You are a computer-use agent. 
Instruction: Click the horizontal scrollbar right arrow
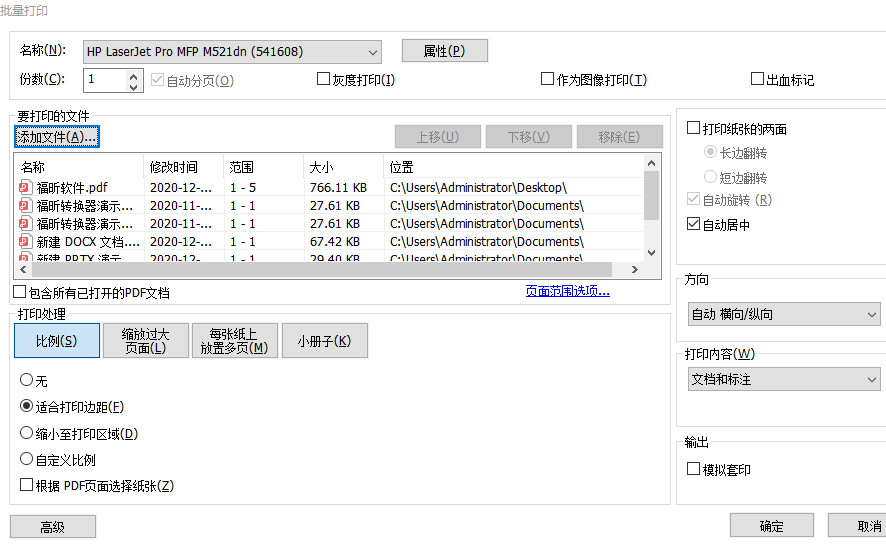point(635,270)
